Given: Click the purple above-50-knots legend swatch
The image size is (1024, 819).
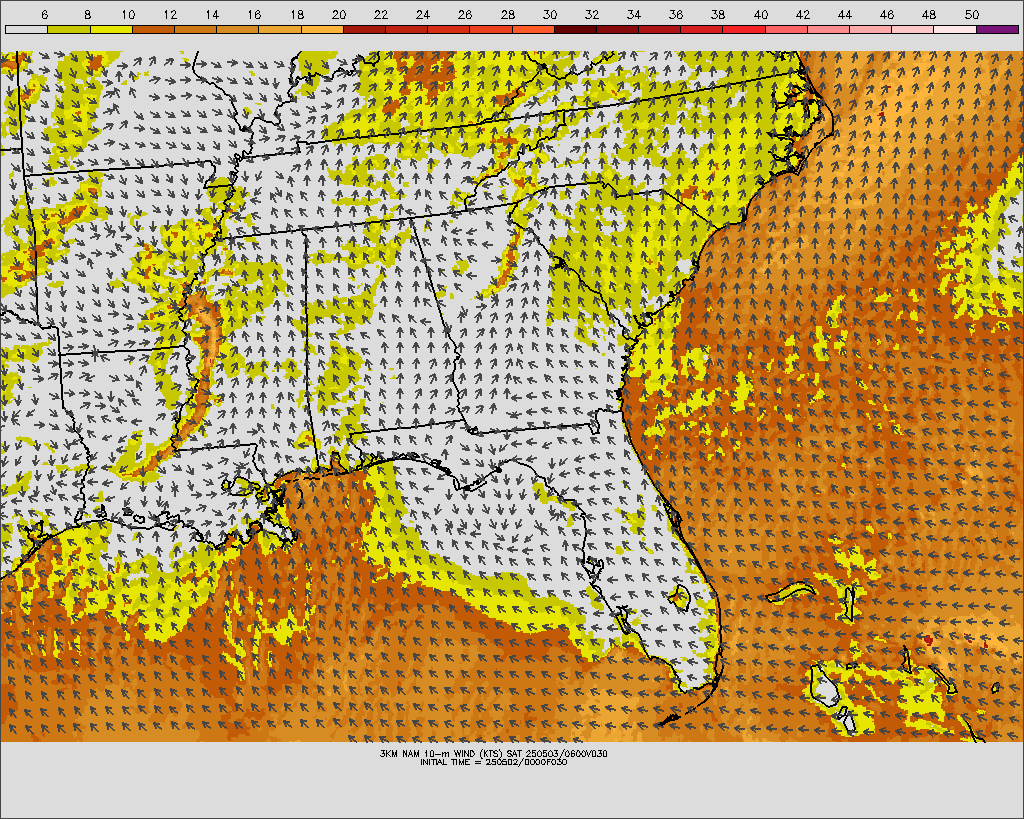Looking at the screenshot, I should tap(997, 30).
